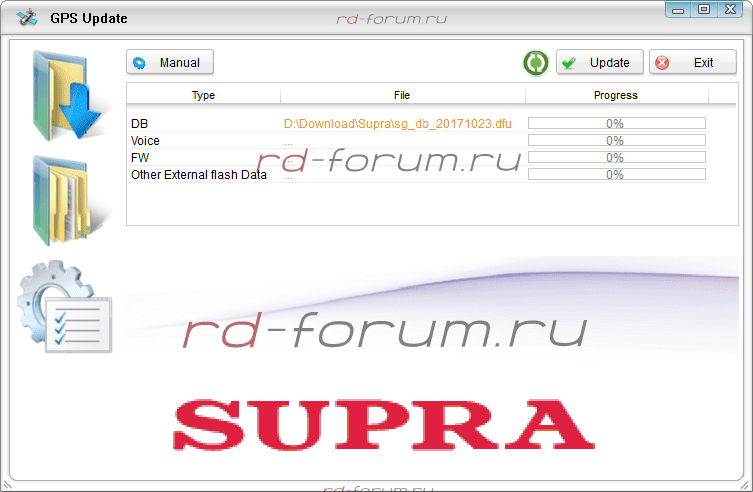
Task: Start the update with the Update button
Action: (599, 62)
